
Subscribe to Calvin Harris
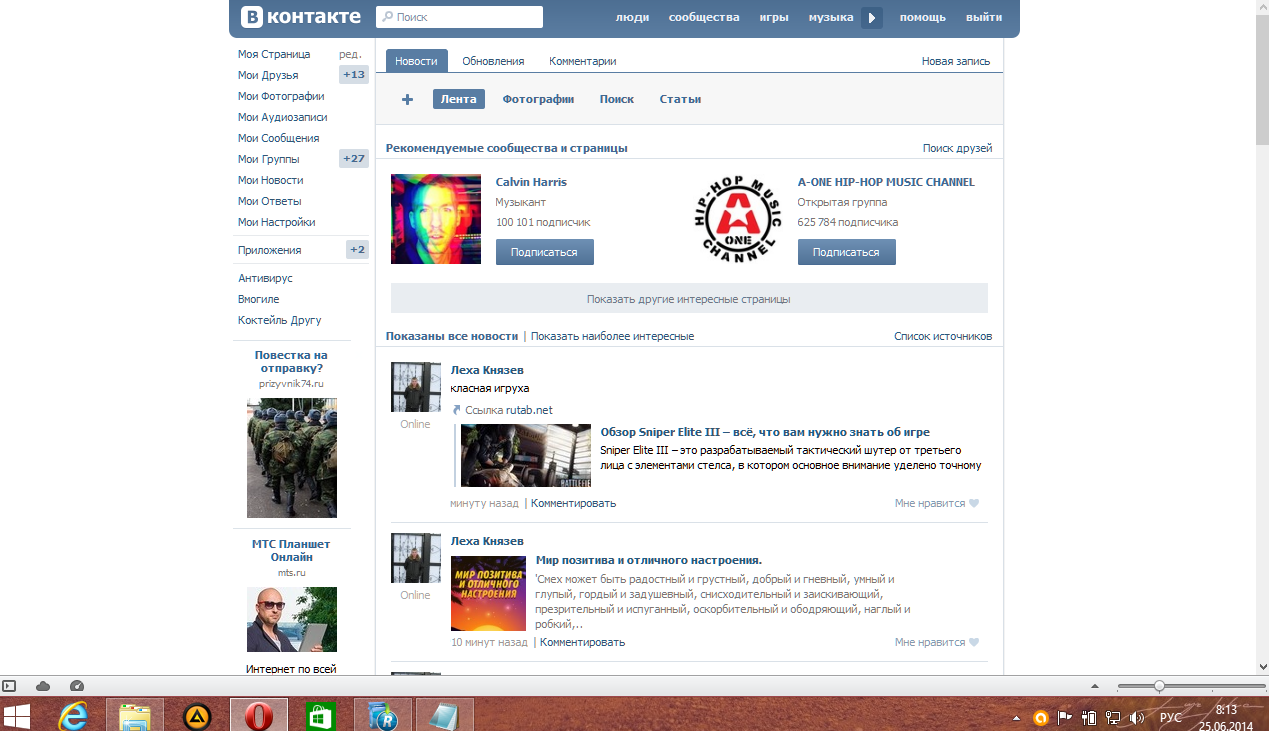point(544,252)
